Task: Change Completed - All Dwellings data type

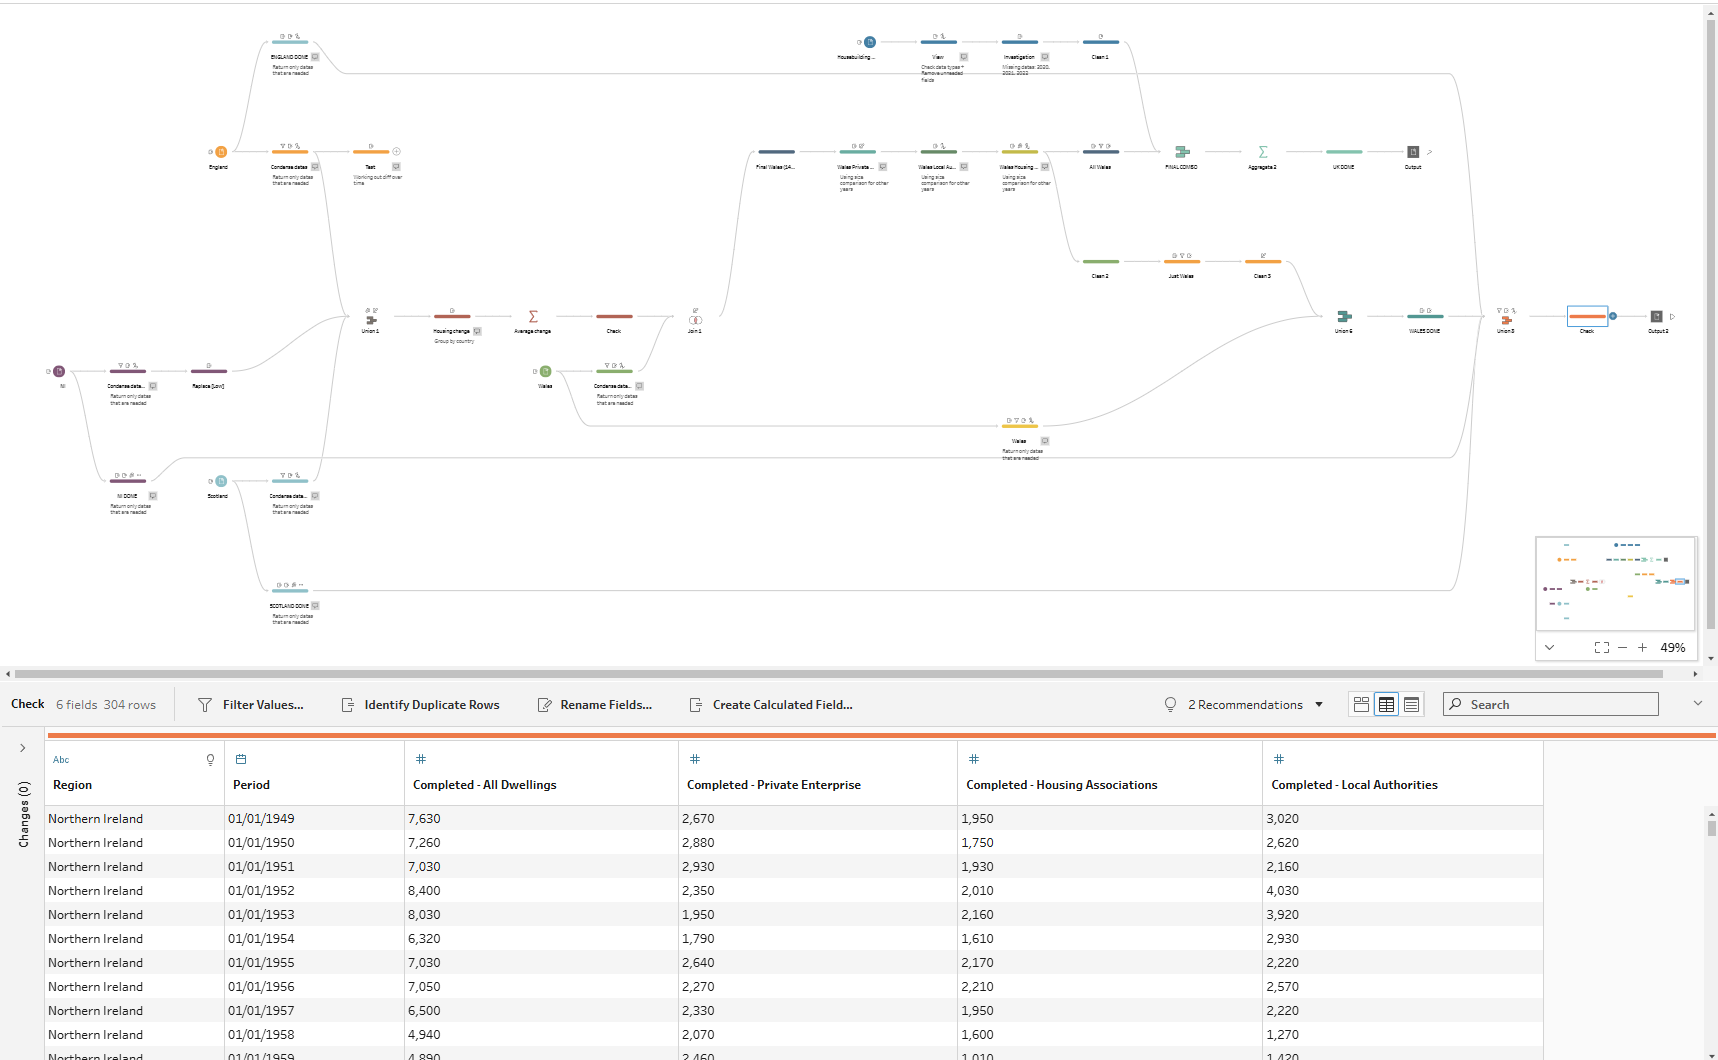Action: pos(421,760)
